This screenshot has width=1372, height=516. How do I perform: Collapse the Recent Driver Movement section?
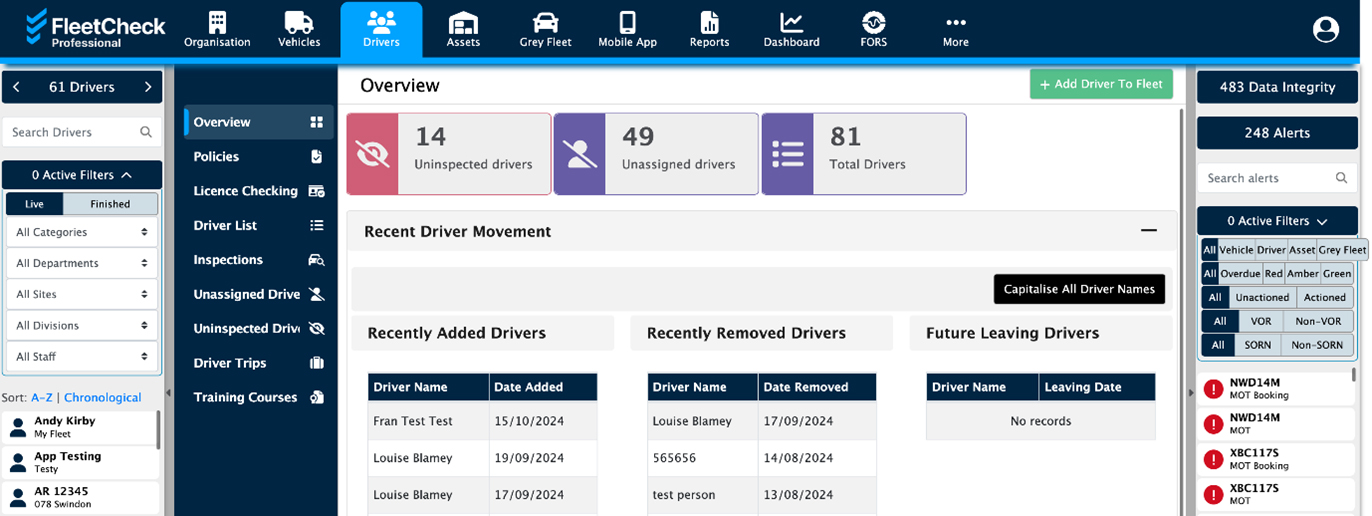[1148, 231]
